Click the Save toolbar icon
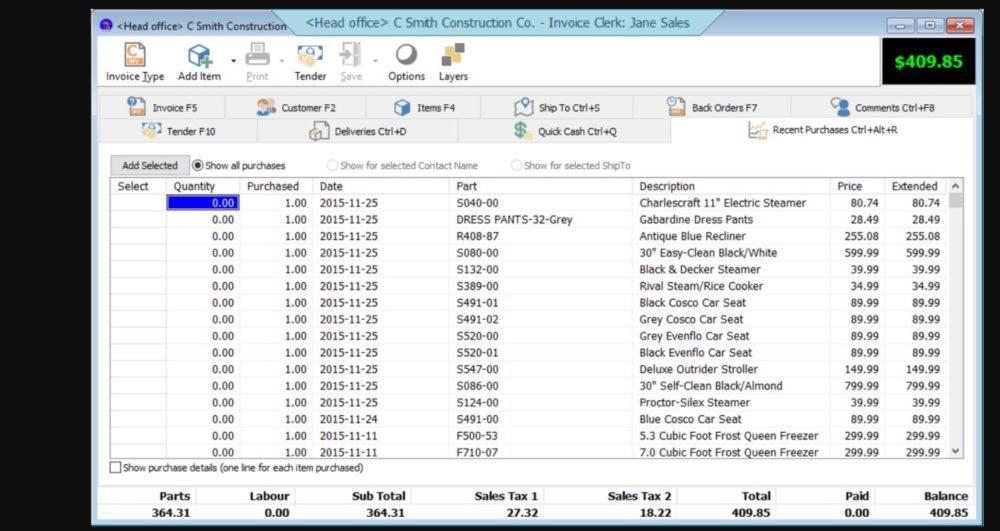 click(351, 56)
